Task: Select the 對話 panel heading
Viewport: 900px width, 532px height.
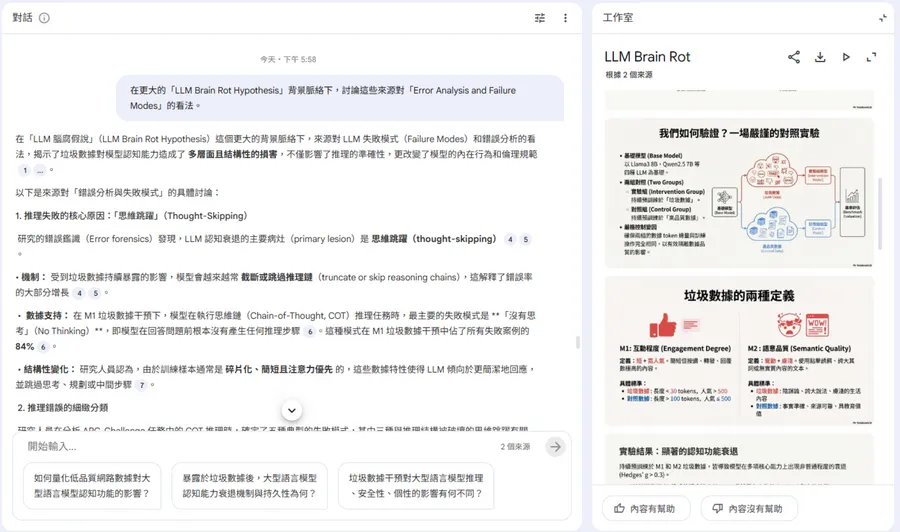Action: tap(22, 18)
